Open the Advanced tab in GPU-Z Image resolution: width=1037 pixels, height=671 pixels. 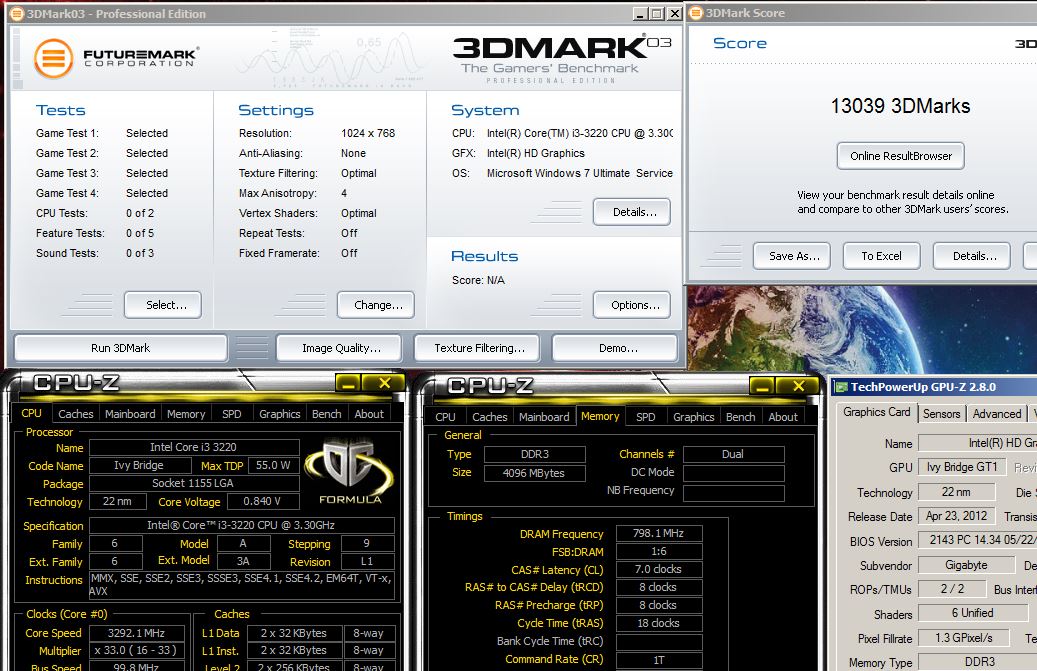tap(997, 414)
